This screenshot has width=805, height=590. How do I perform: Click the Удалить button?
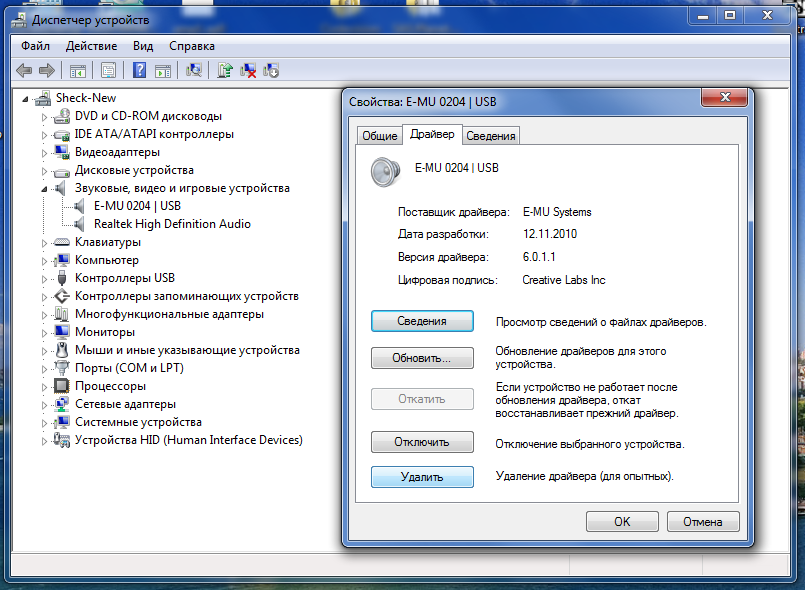(x=422, y=477)
